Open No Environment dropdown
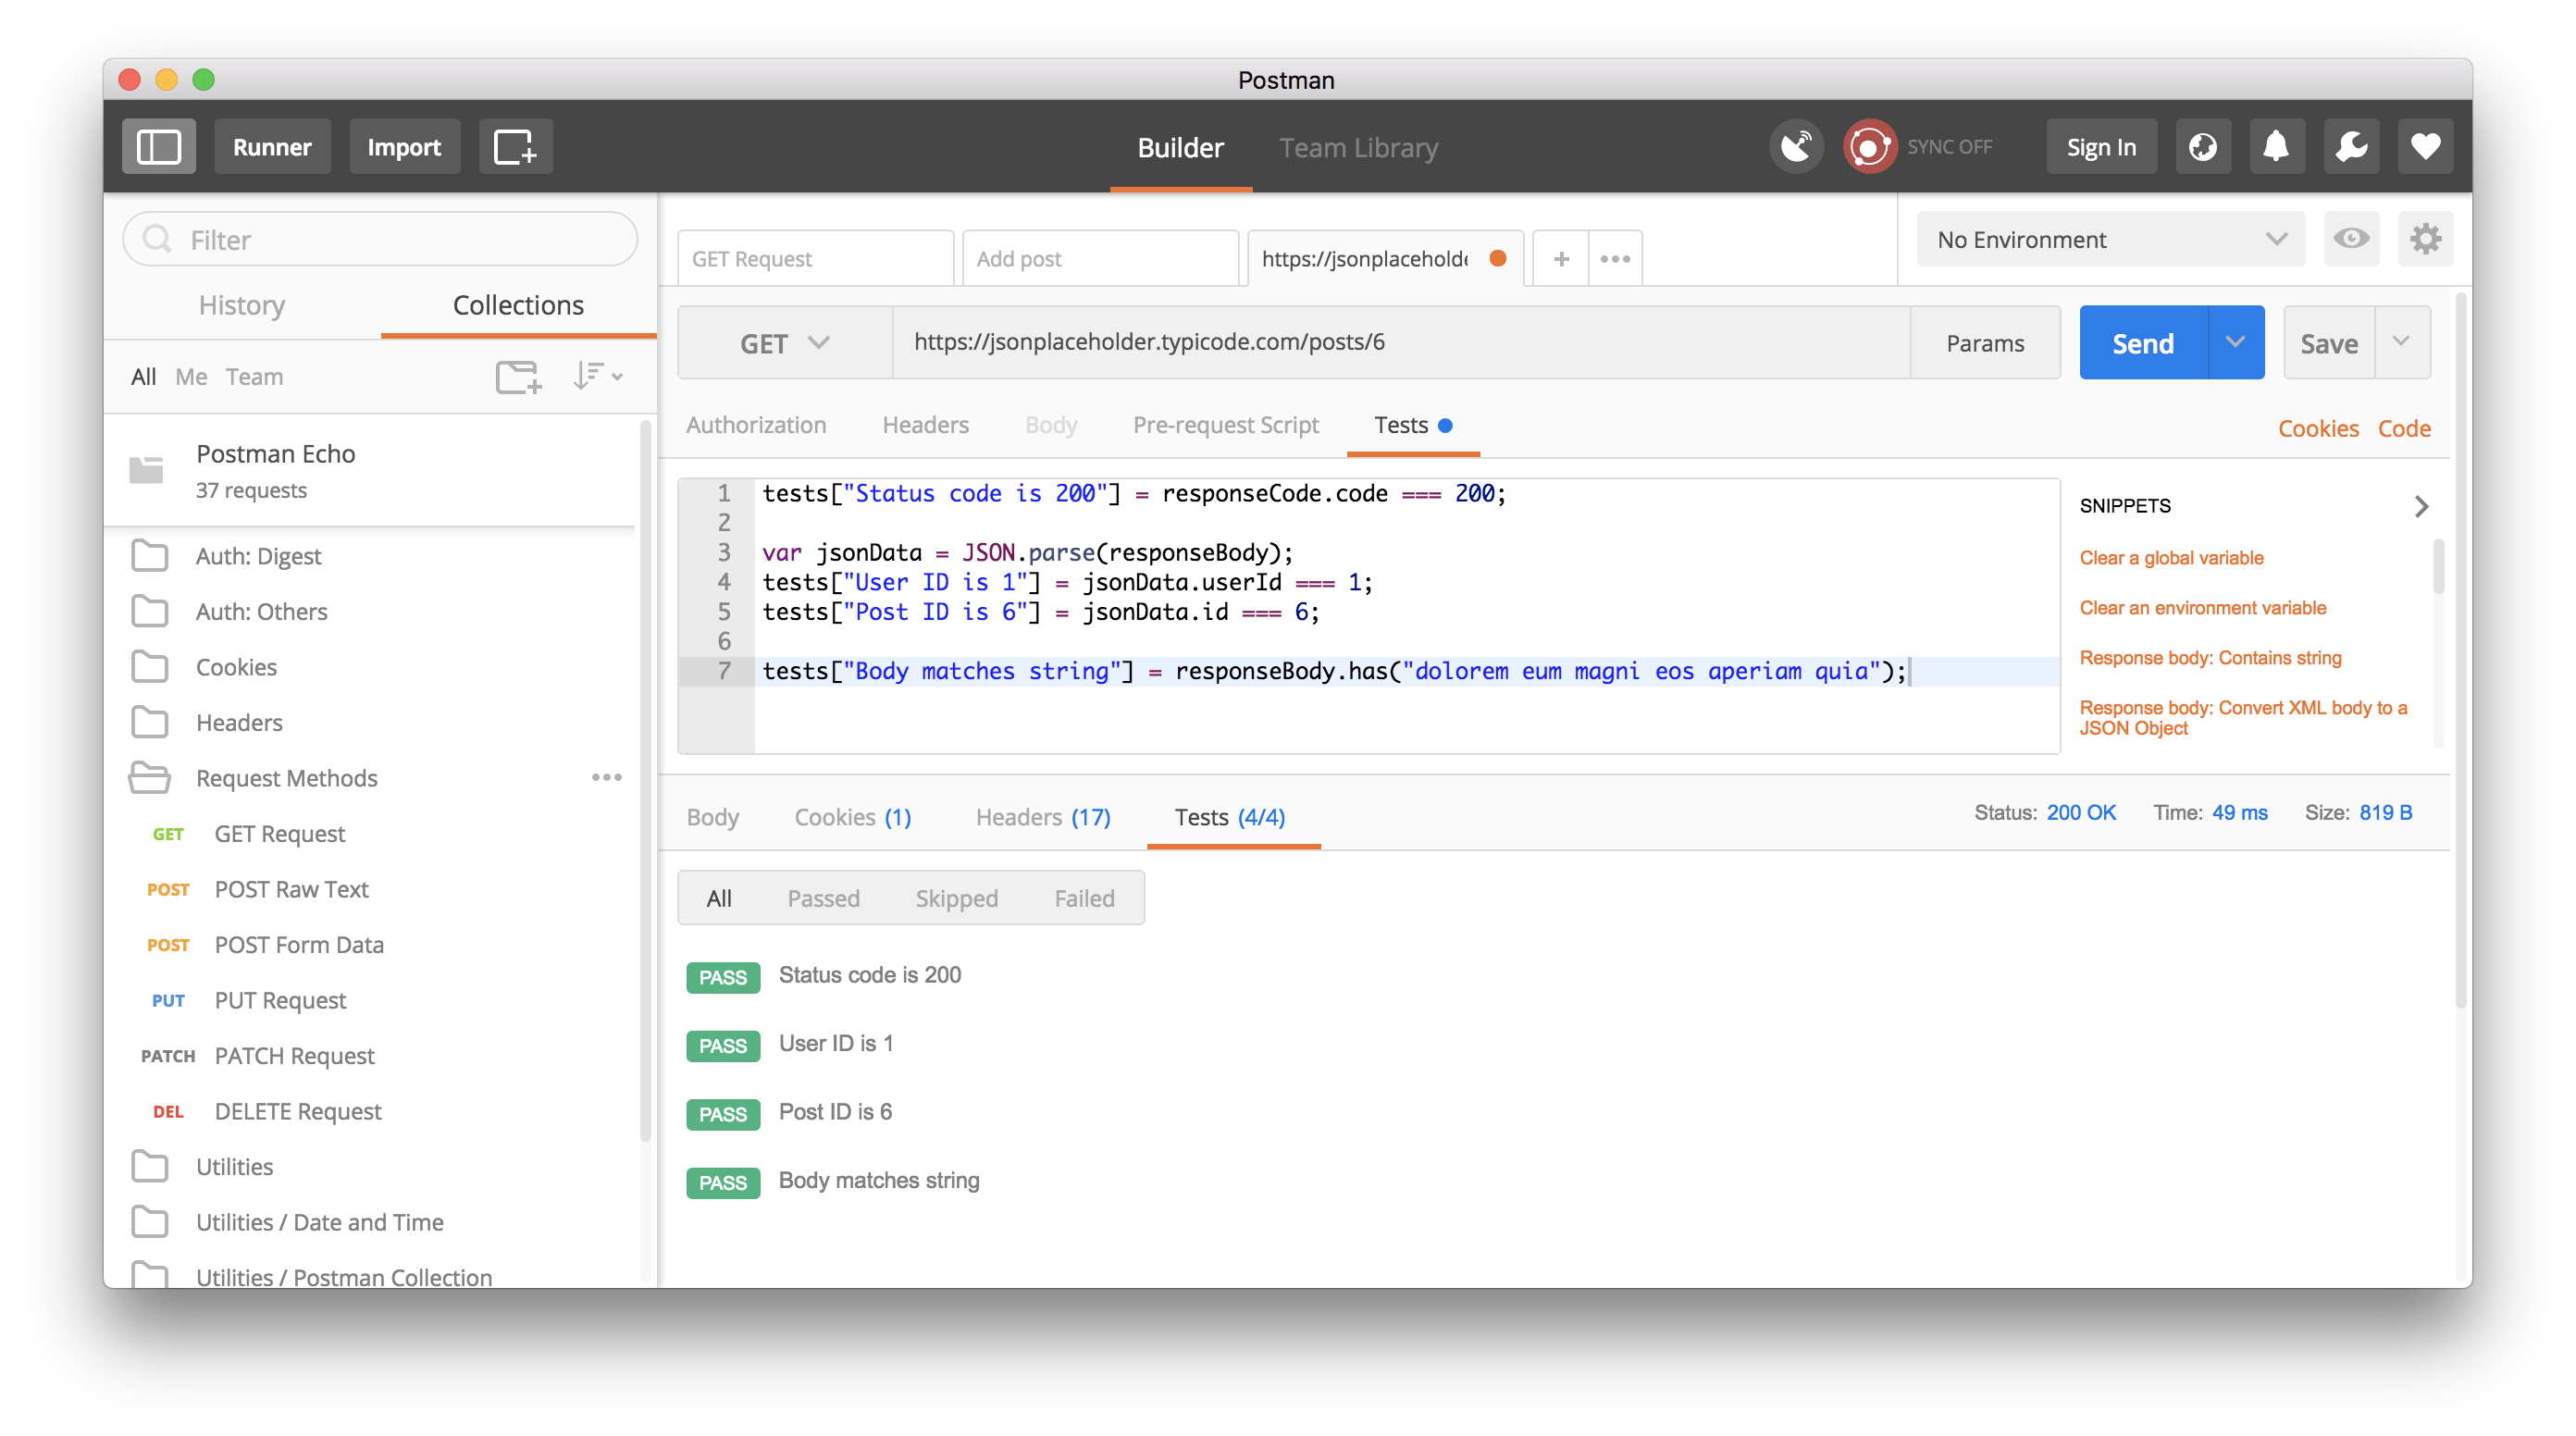The height and width of the screenshot is (1436, 2576). pos(2110,239)
